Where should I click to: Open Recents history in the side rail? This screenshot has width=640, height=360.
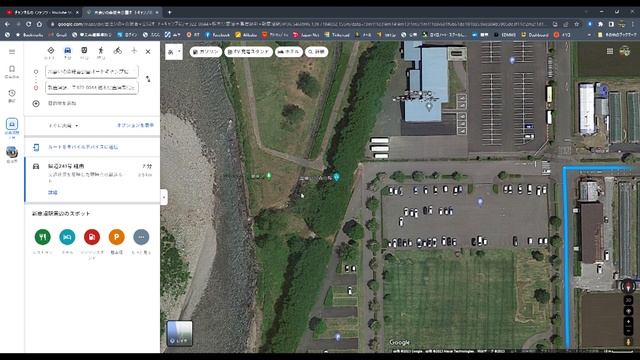[12, 96]
